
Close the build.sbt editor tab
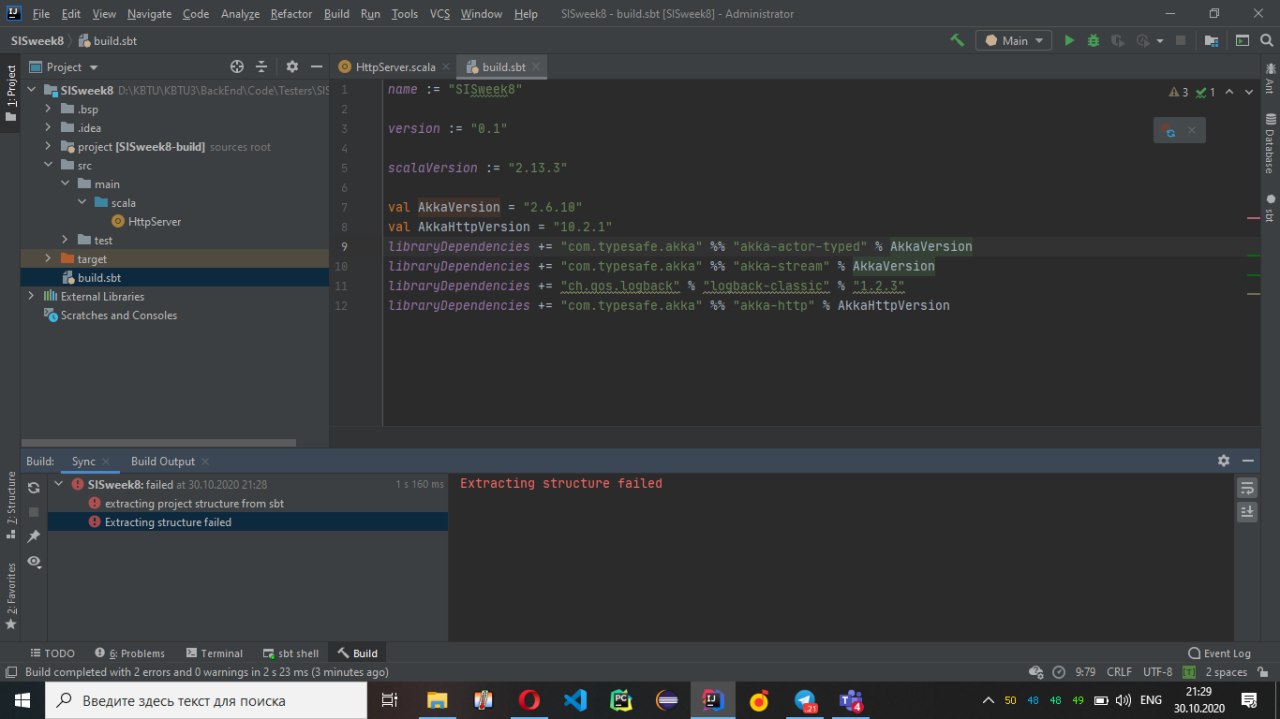pos(536,67)
